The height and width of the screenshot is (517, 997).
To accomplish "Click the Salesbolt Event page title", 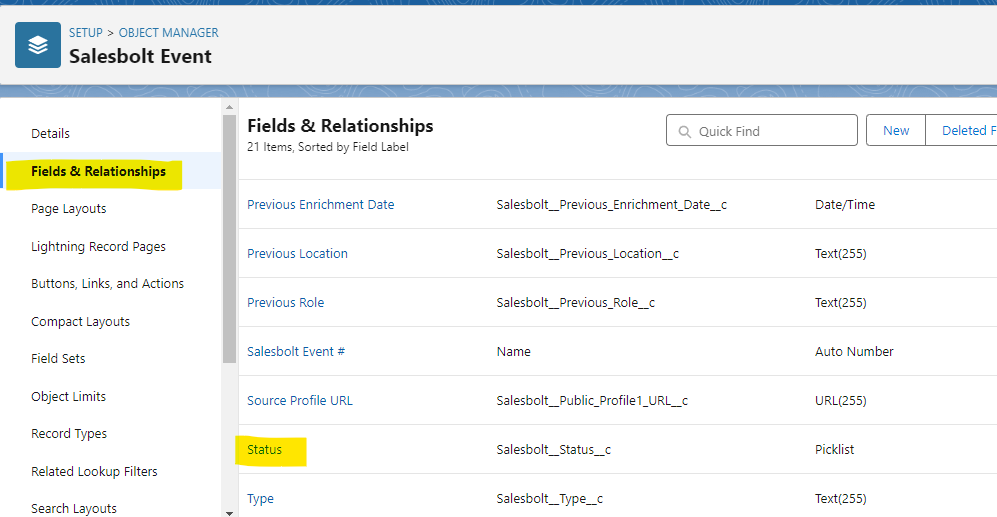I will [x=140, y=57].
